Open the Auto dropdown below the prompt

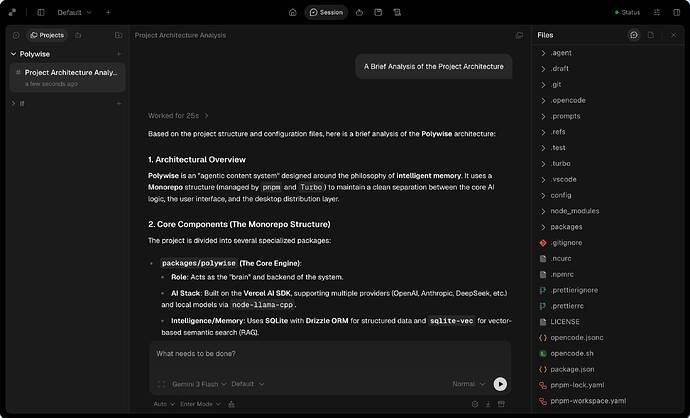coord(164,404)
